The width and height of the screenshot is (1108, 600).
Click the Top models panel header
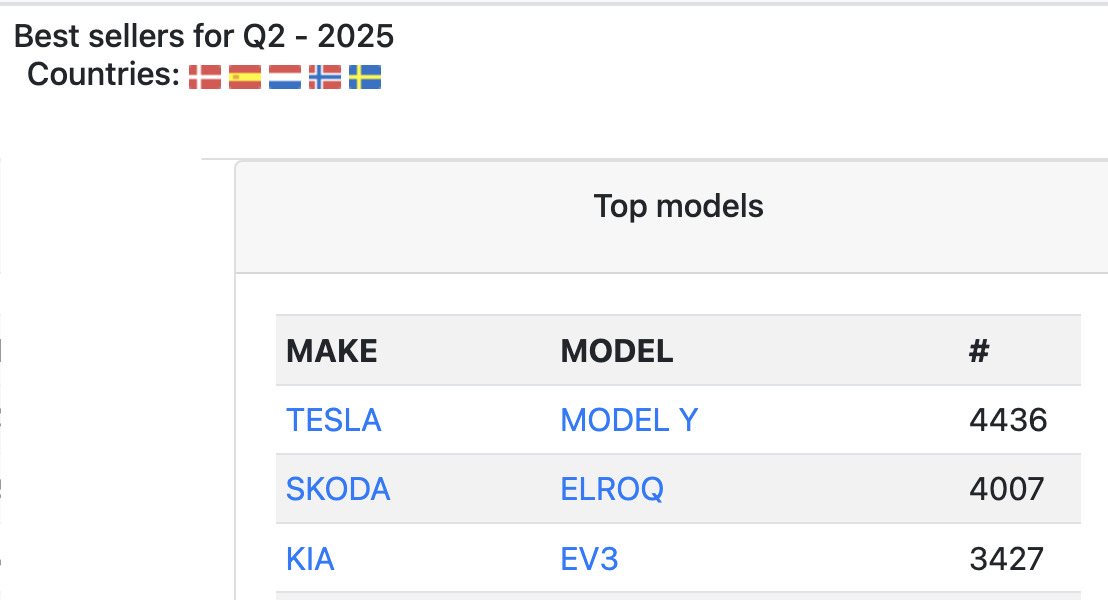[x=678, y=206]
